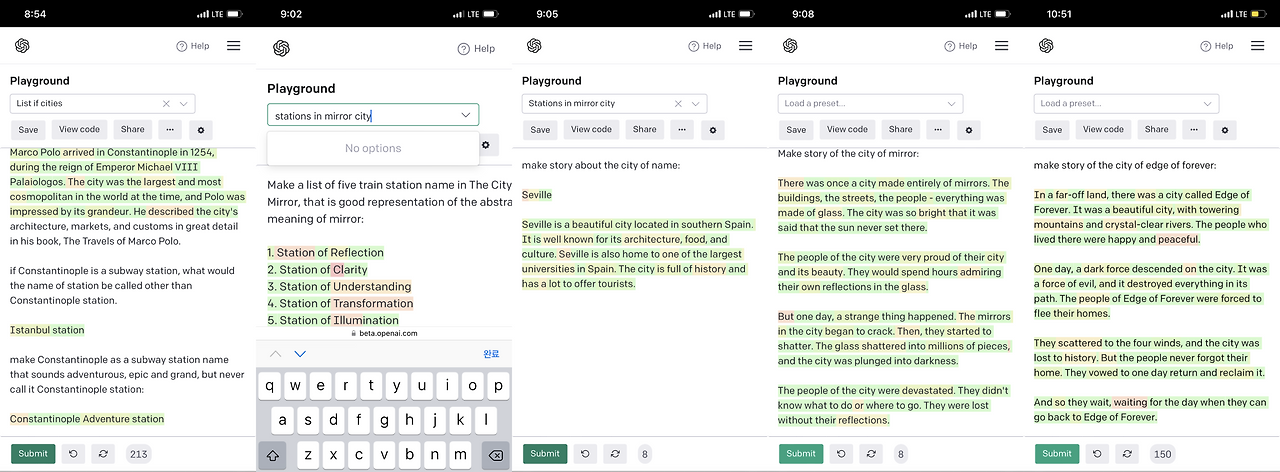This screenshot has height=472, width=1280.
Task: Click the "No options" dropdown message
Action: 373,148
